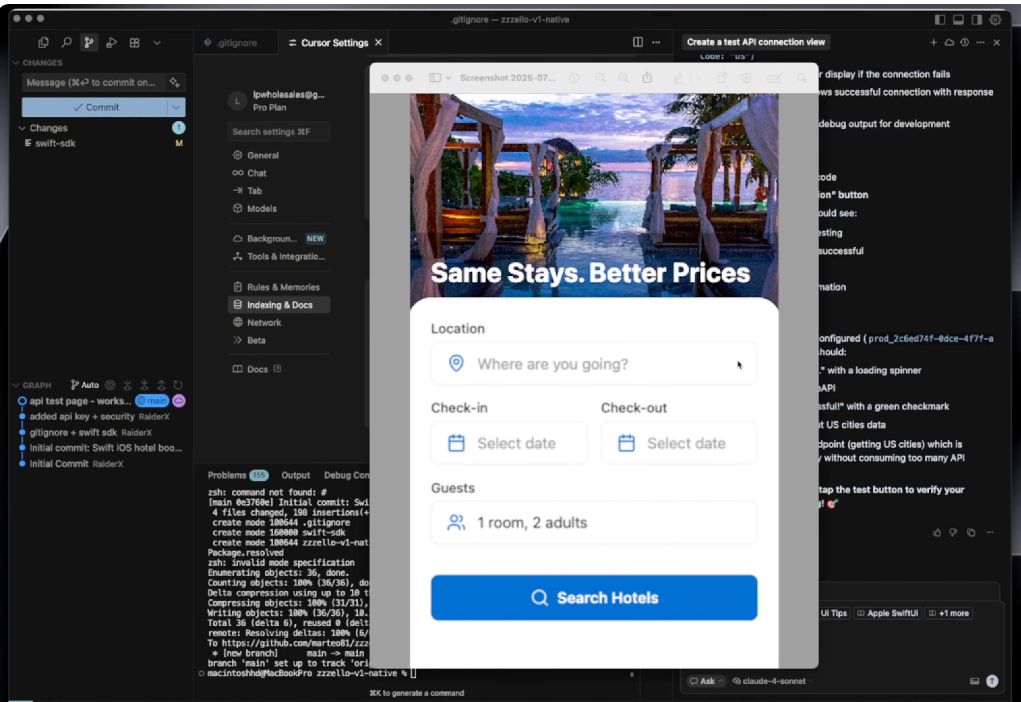Image resolution: width=1021 pixels, height=702 pixels.
Task: Click the main branch badge
Action: tap(152, 400)
